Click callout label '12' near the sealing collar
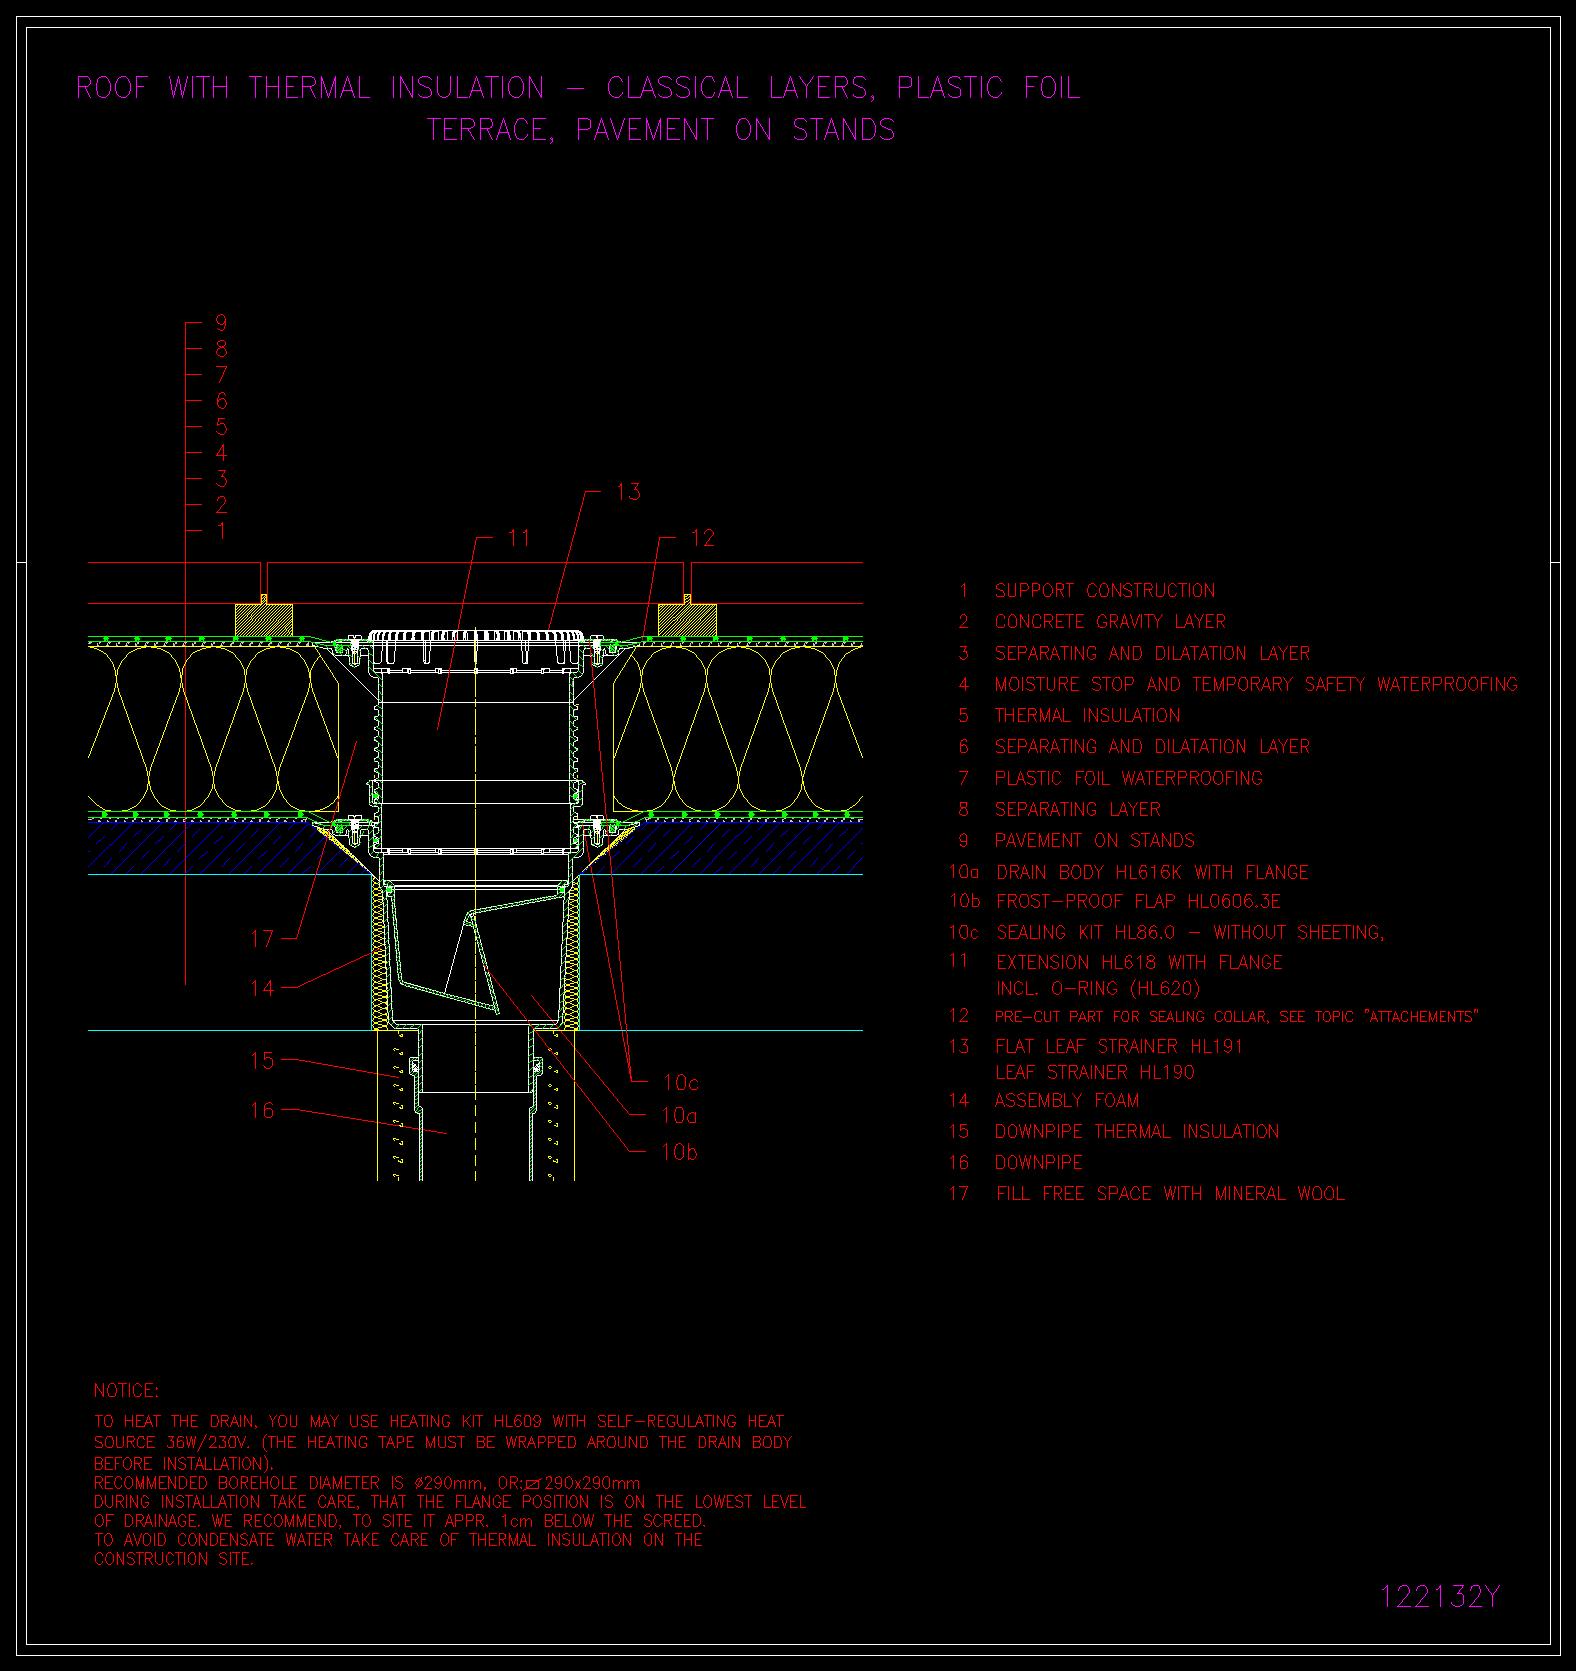Viewport: 1576px width, 1671px height. 703,538
